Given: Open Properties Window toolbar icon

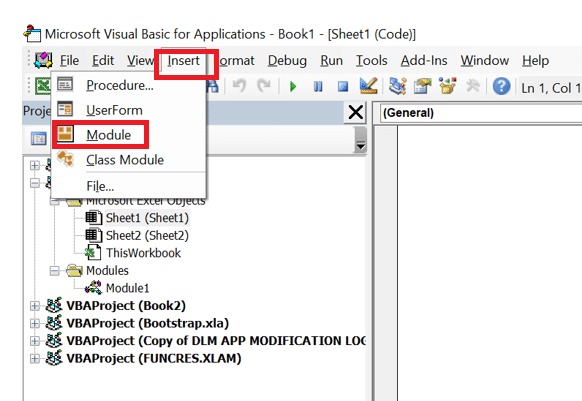Looking at the screenshot, I should click(422, 86).
